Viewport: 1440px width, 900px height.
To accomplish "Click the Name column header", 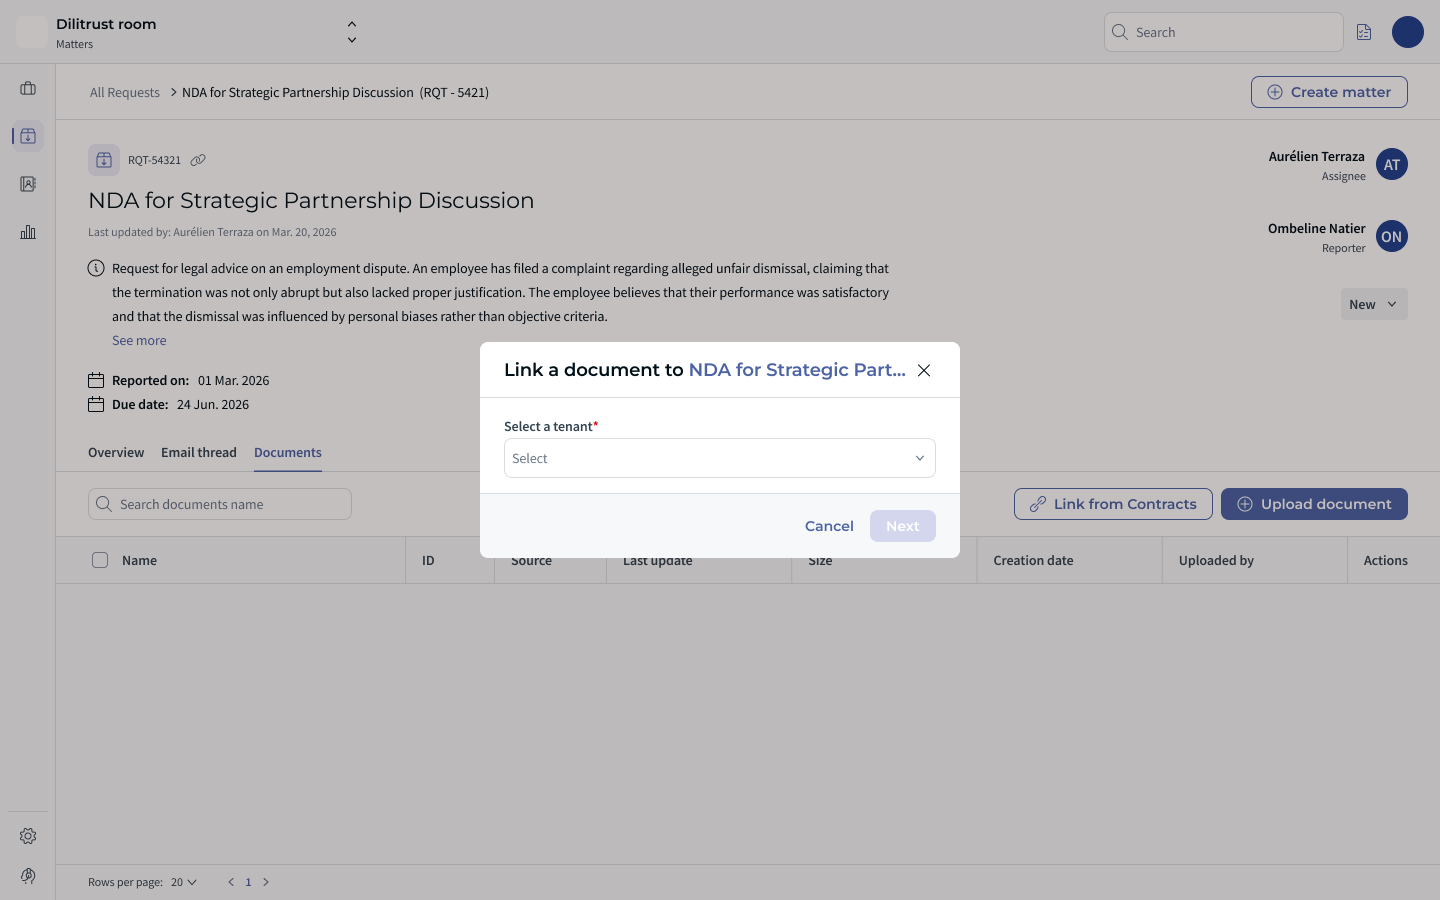I will (139, 560).
